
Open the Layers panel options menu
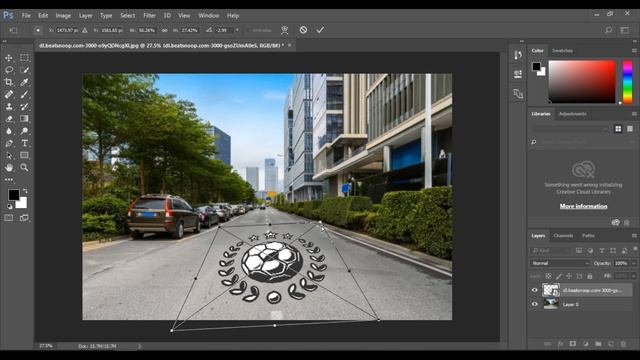pos(634,236)
